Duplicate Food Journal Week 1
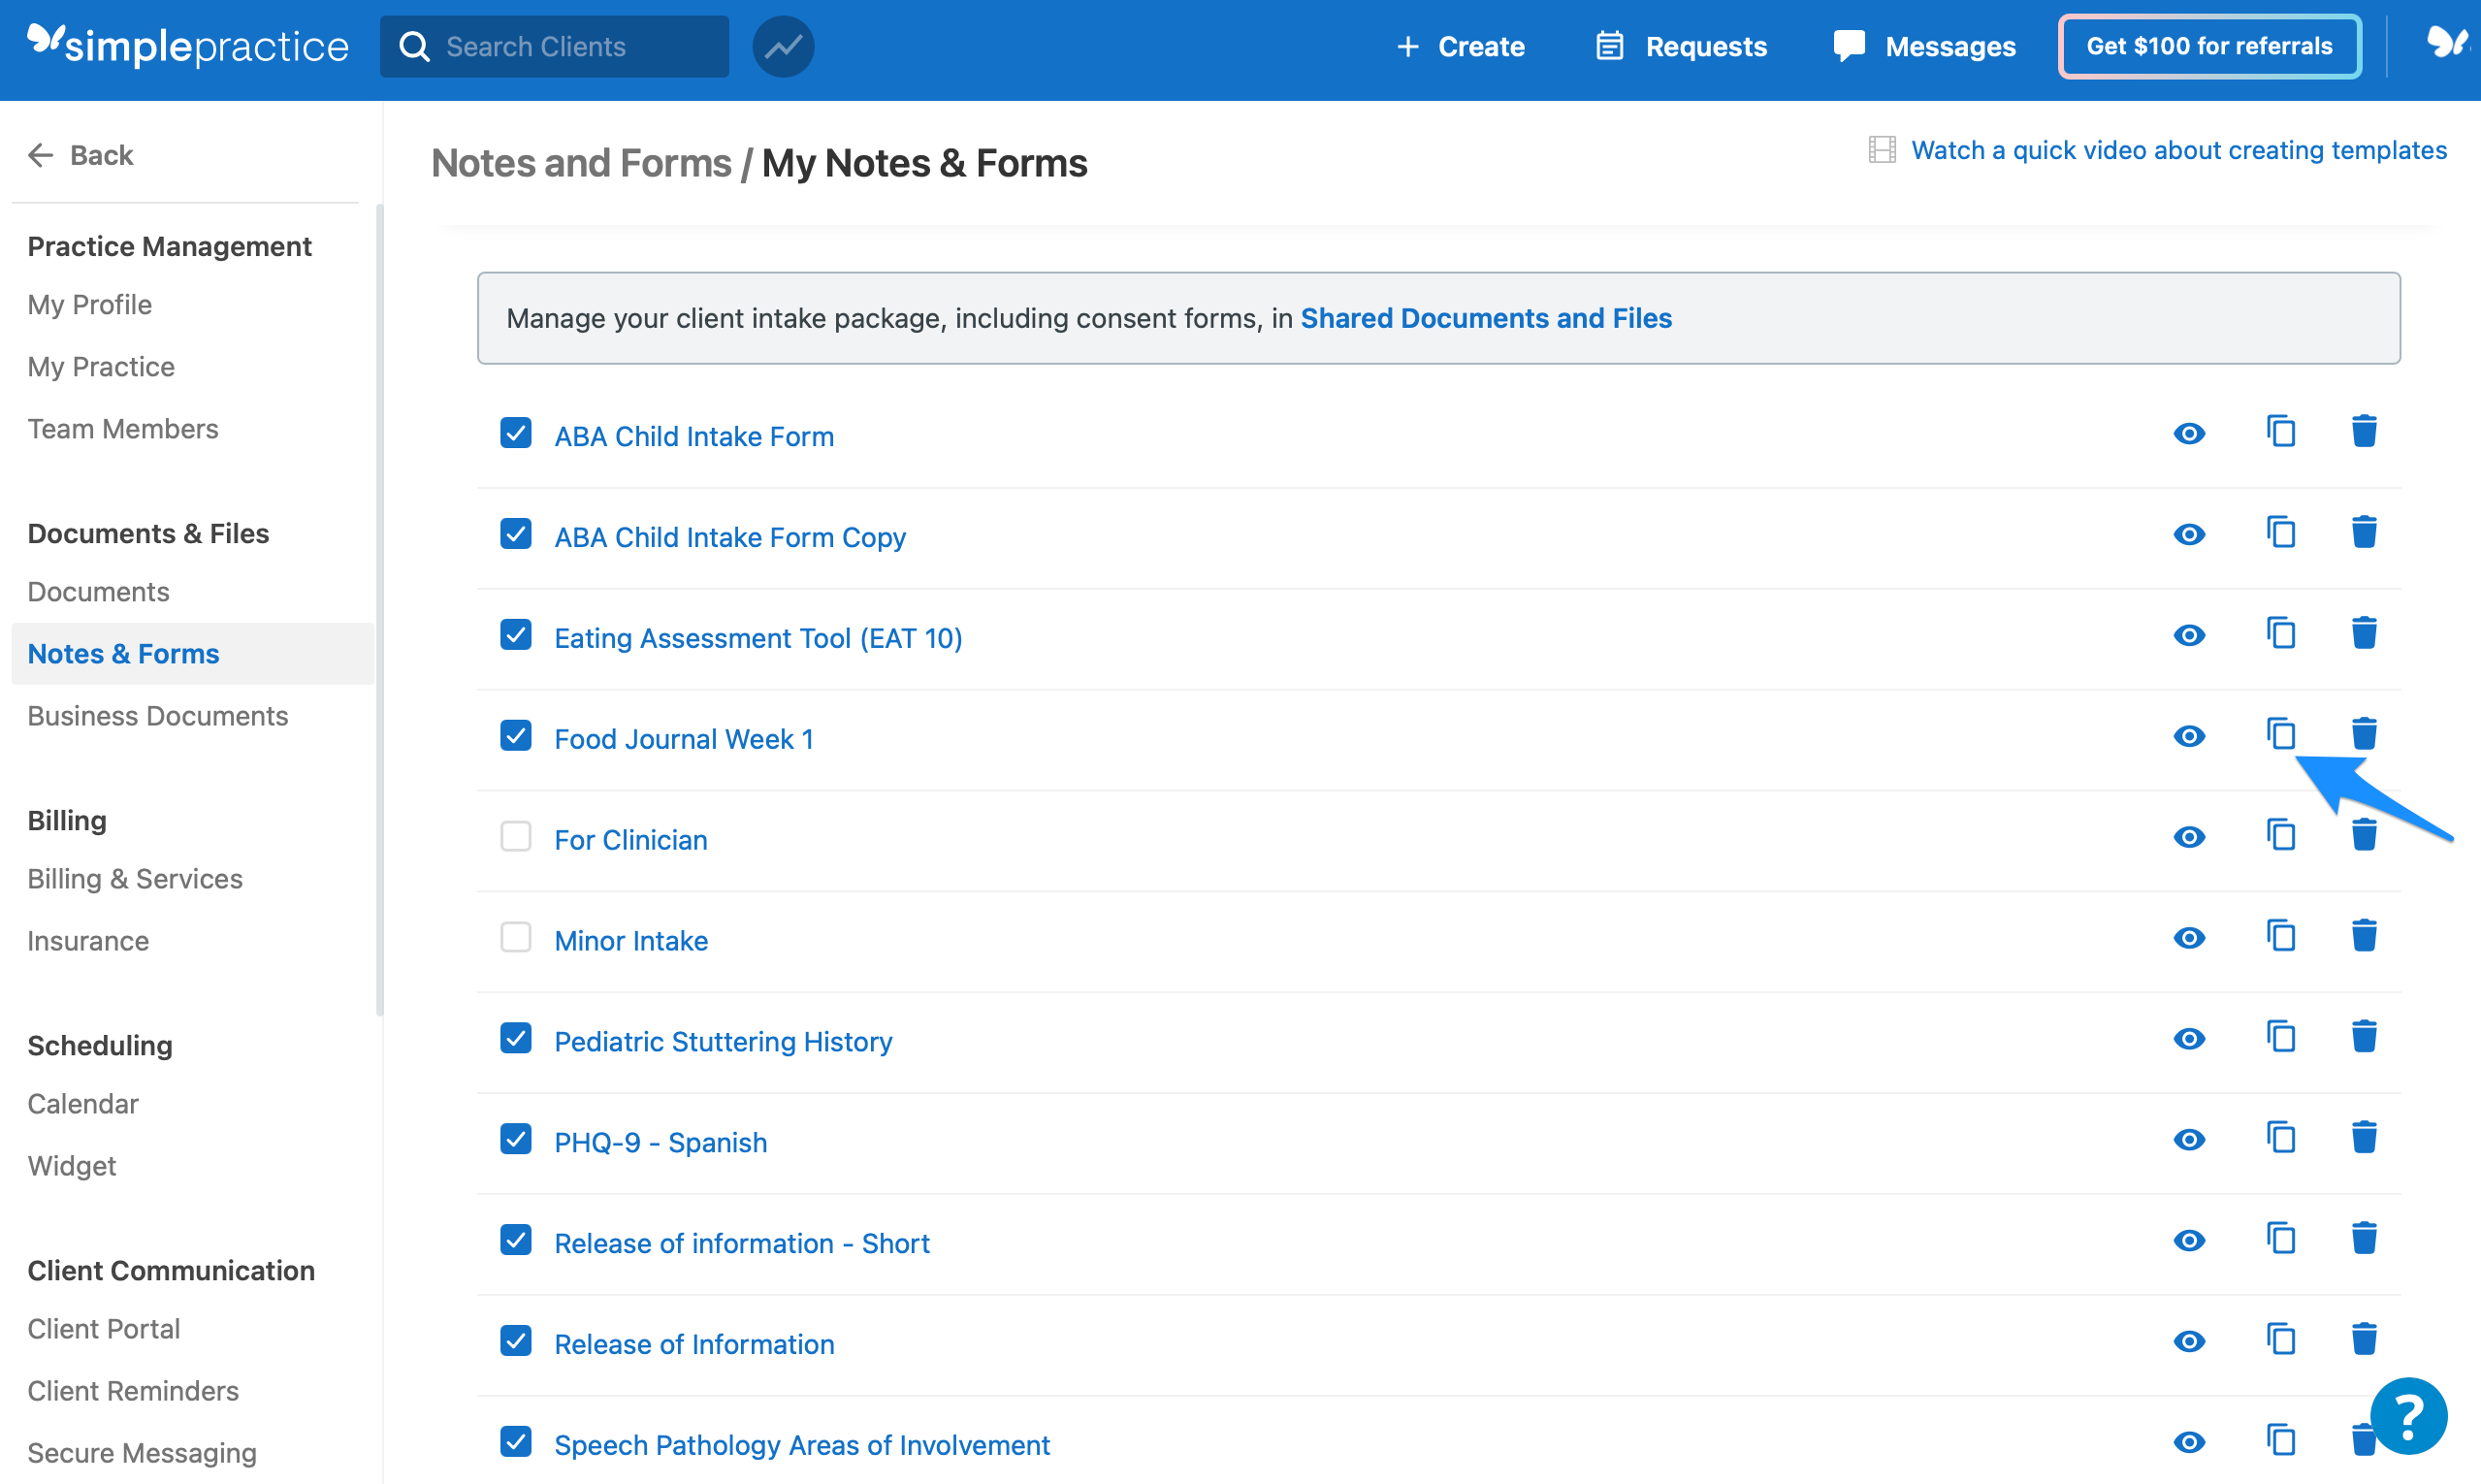This screenshot has width=2481, height=1484. [x=2280, y=735]
